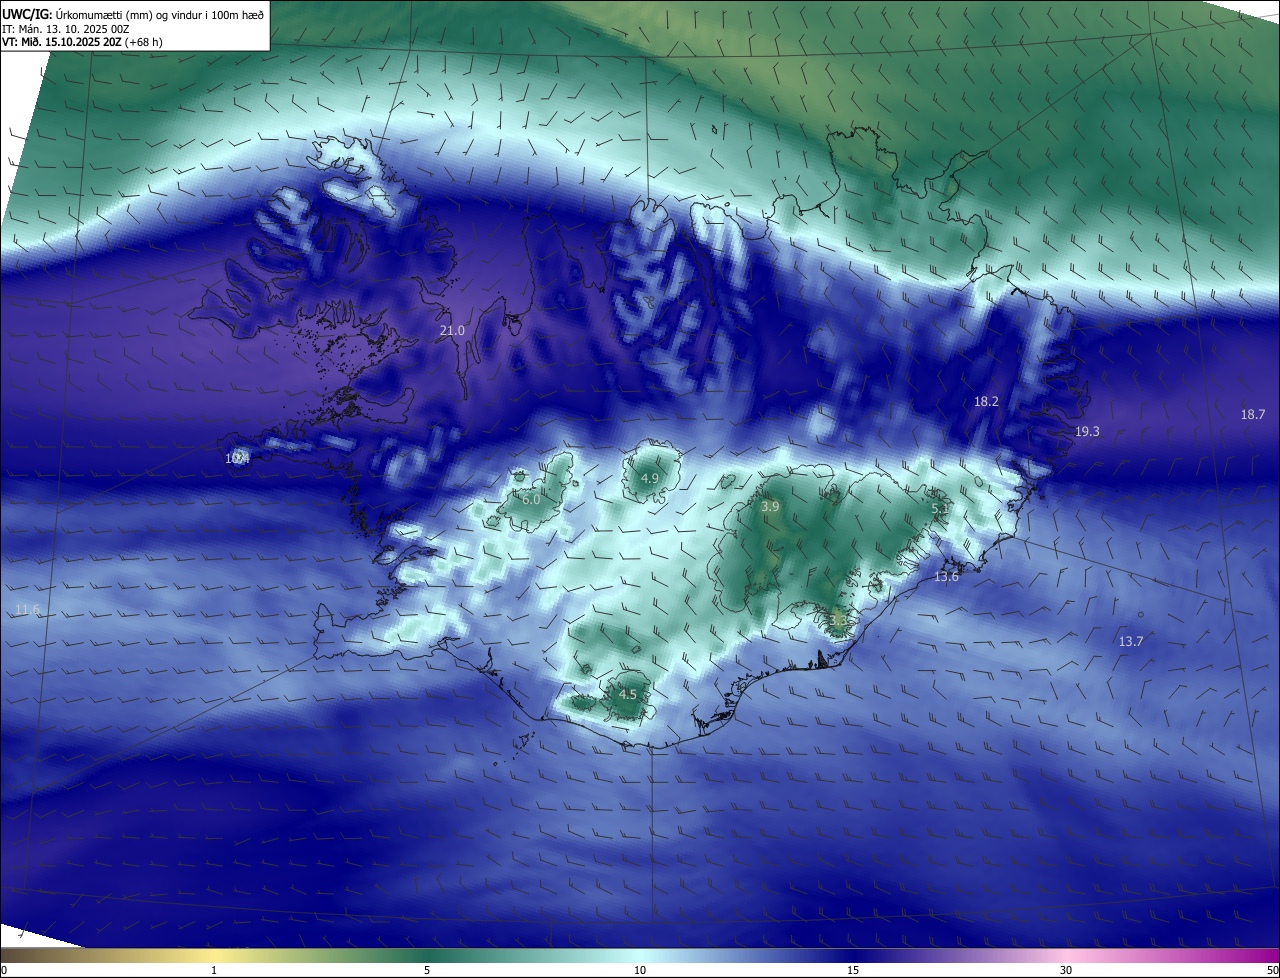
Task: Click the 5.1 value label
Action: point(941,509)
